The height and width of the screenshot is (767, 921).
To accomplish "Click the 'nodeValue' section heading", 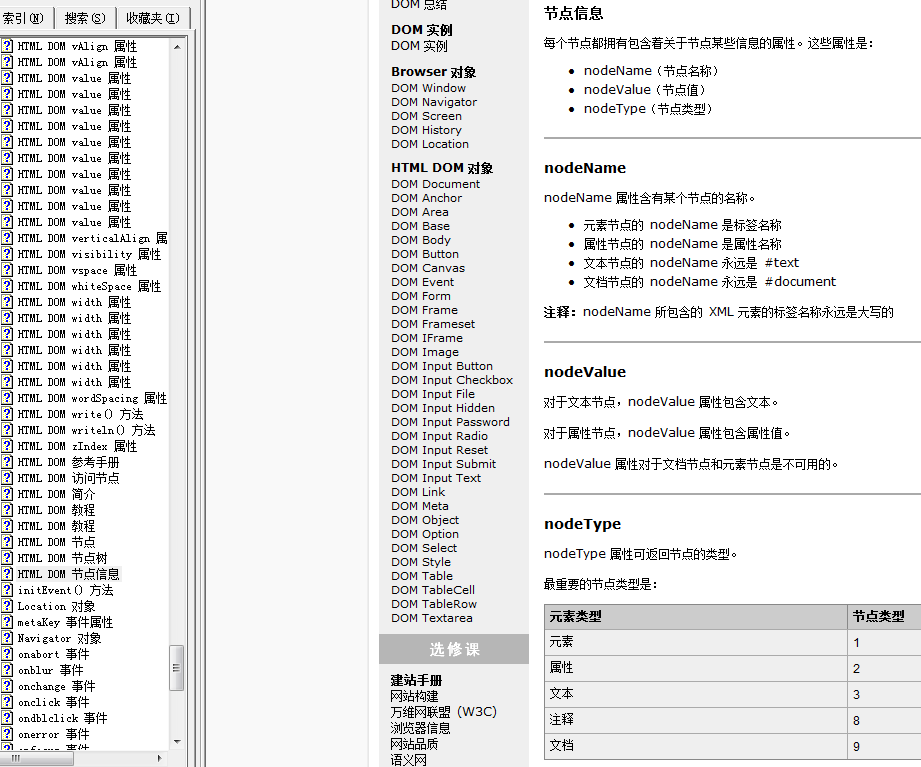I will [x=585, y=372].
